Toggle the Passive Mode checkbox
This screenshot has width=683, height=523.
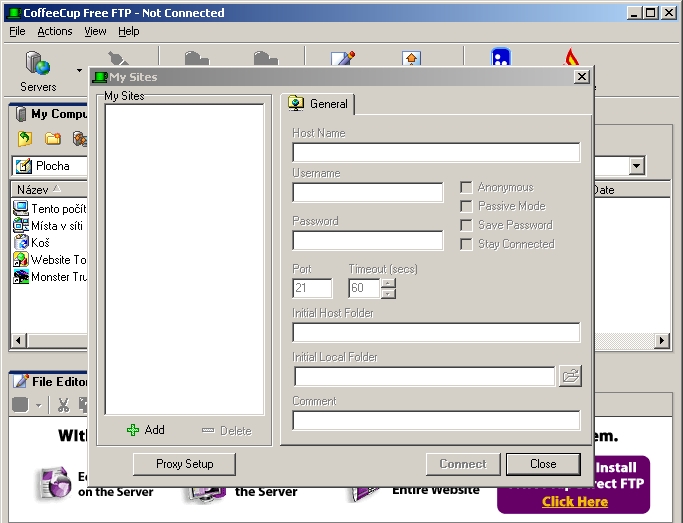point(466,206)
